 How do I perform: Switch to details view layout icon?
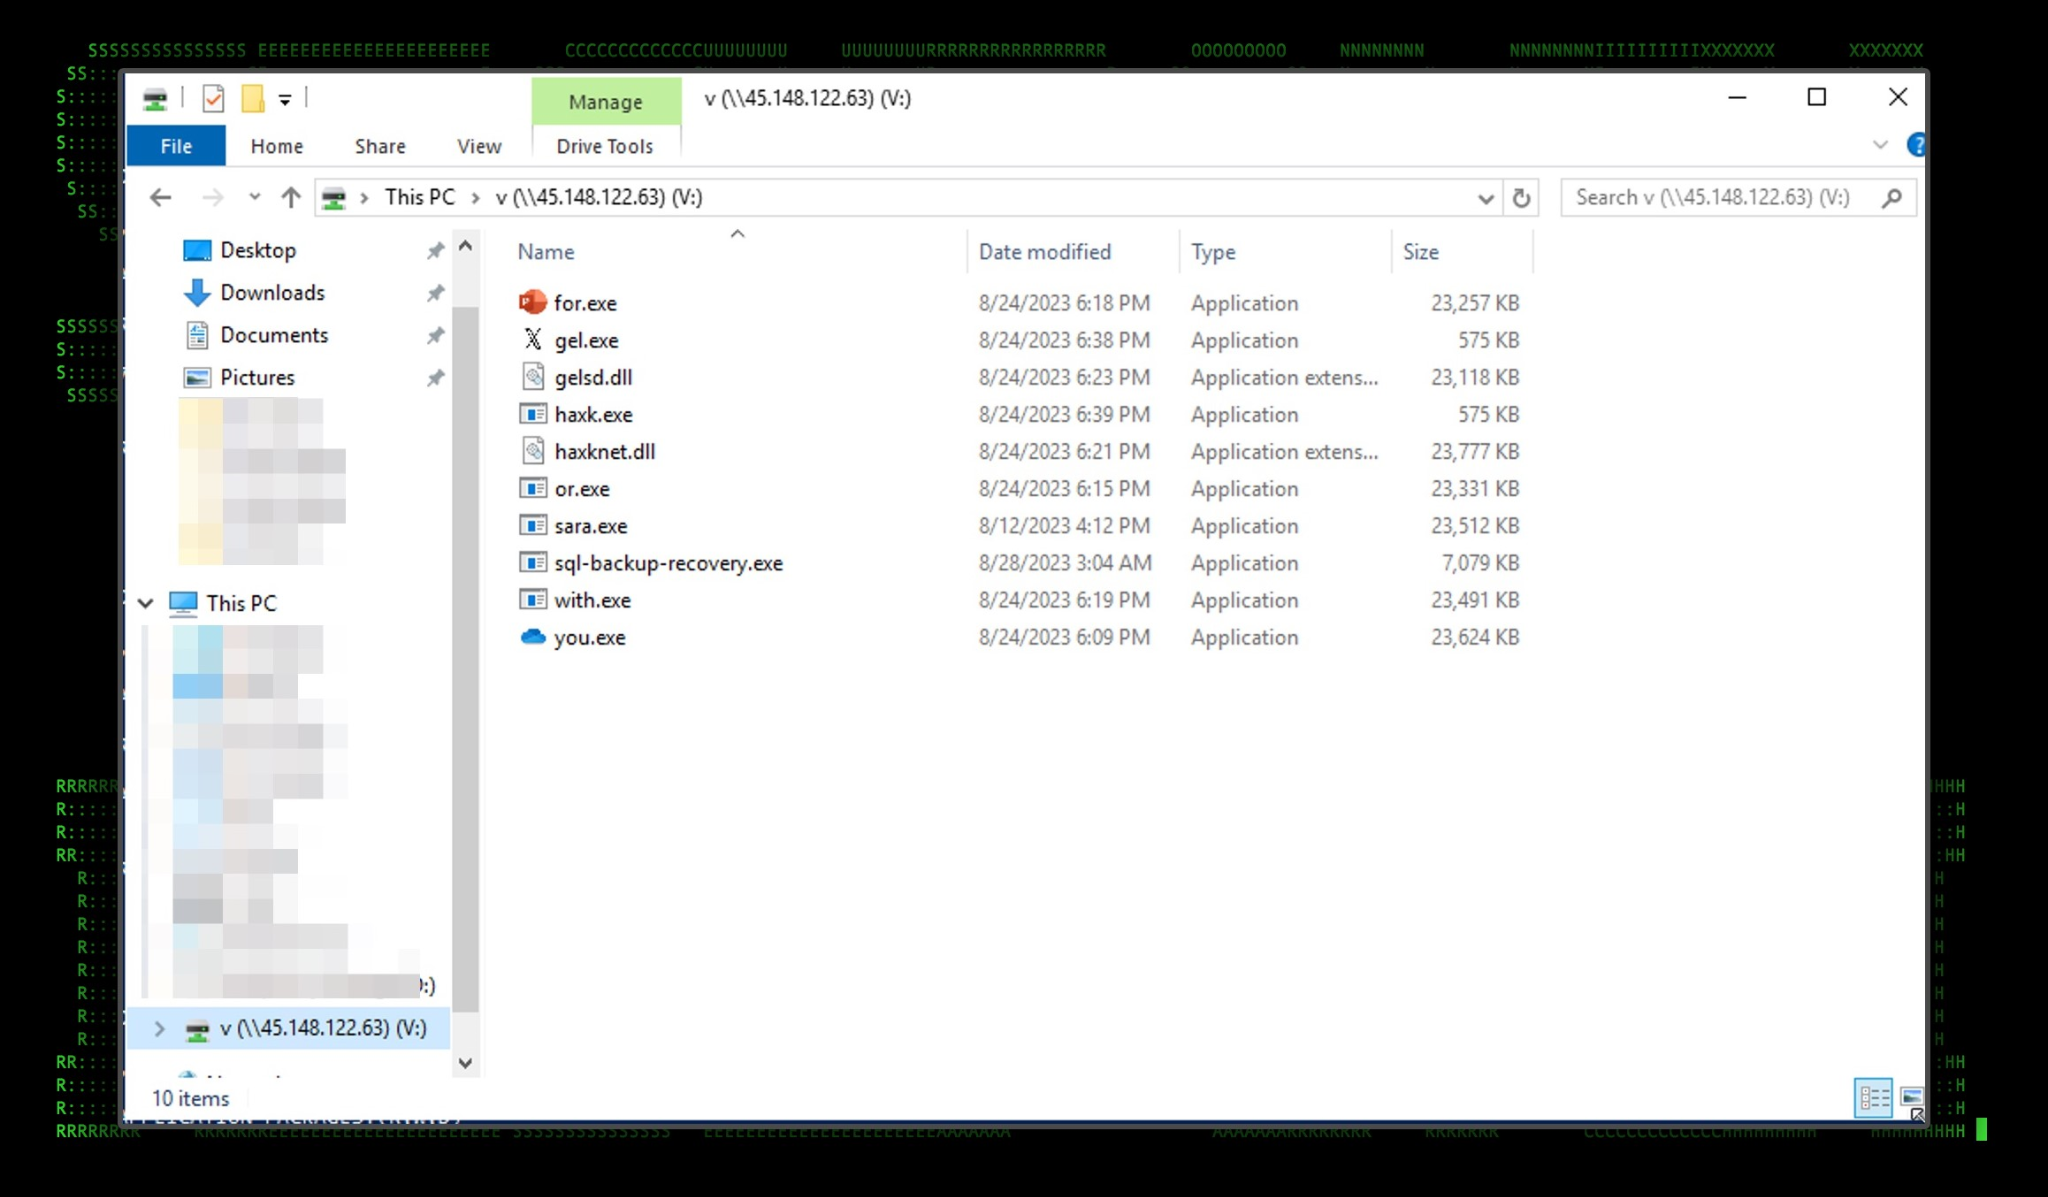coord(1872,1098)
